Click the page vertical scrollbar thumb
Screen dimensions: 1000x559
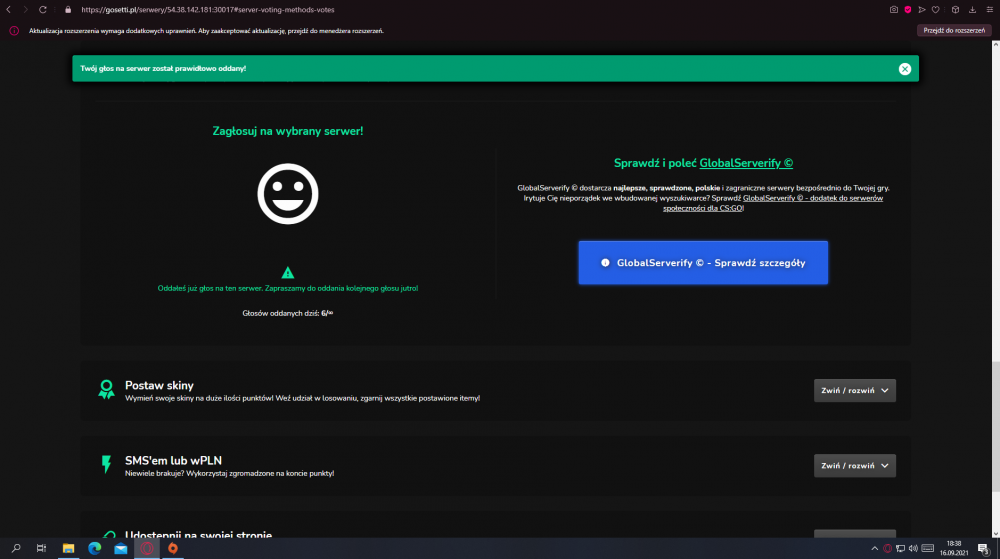(996, 426)
